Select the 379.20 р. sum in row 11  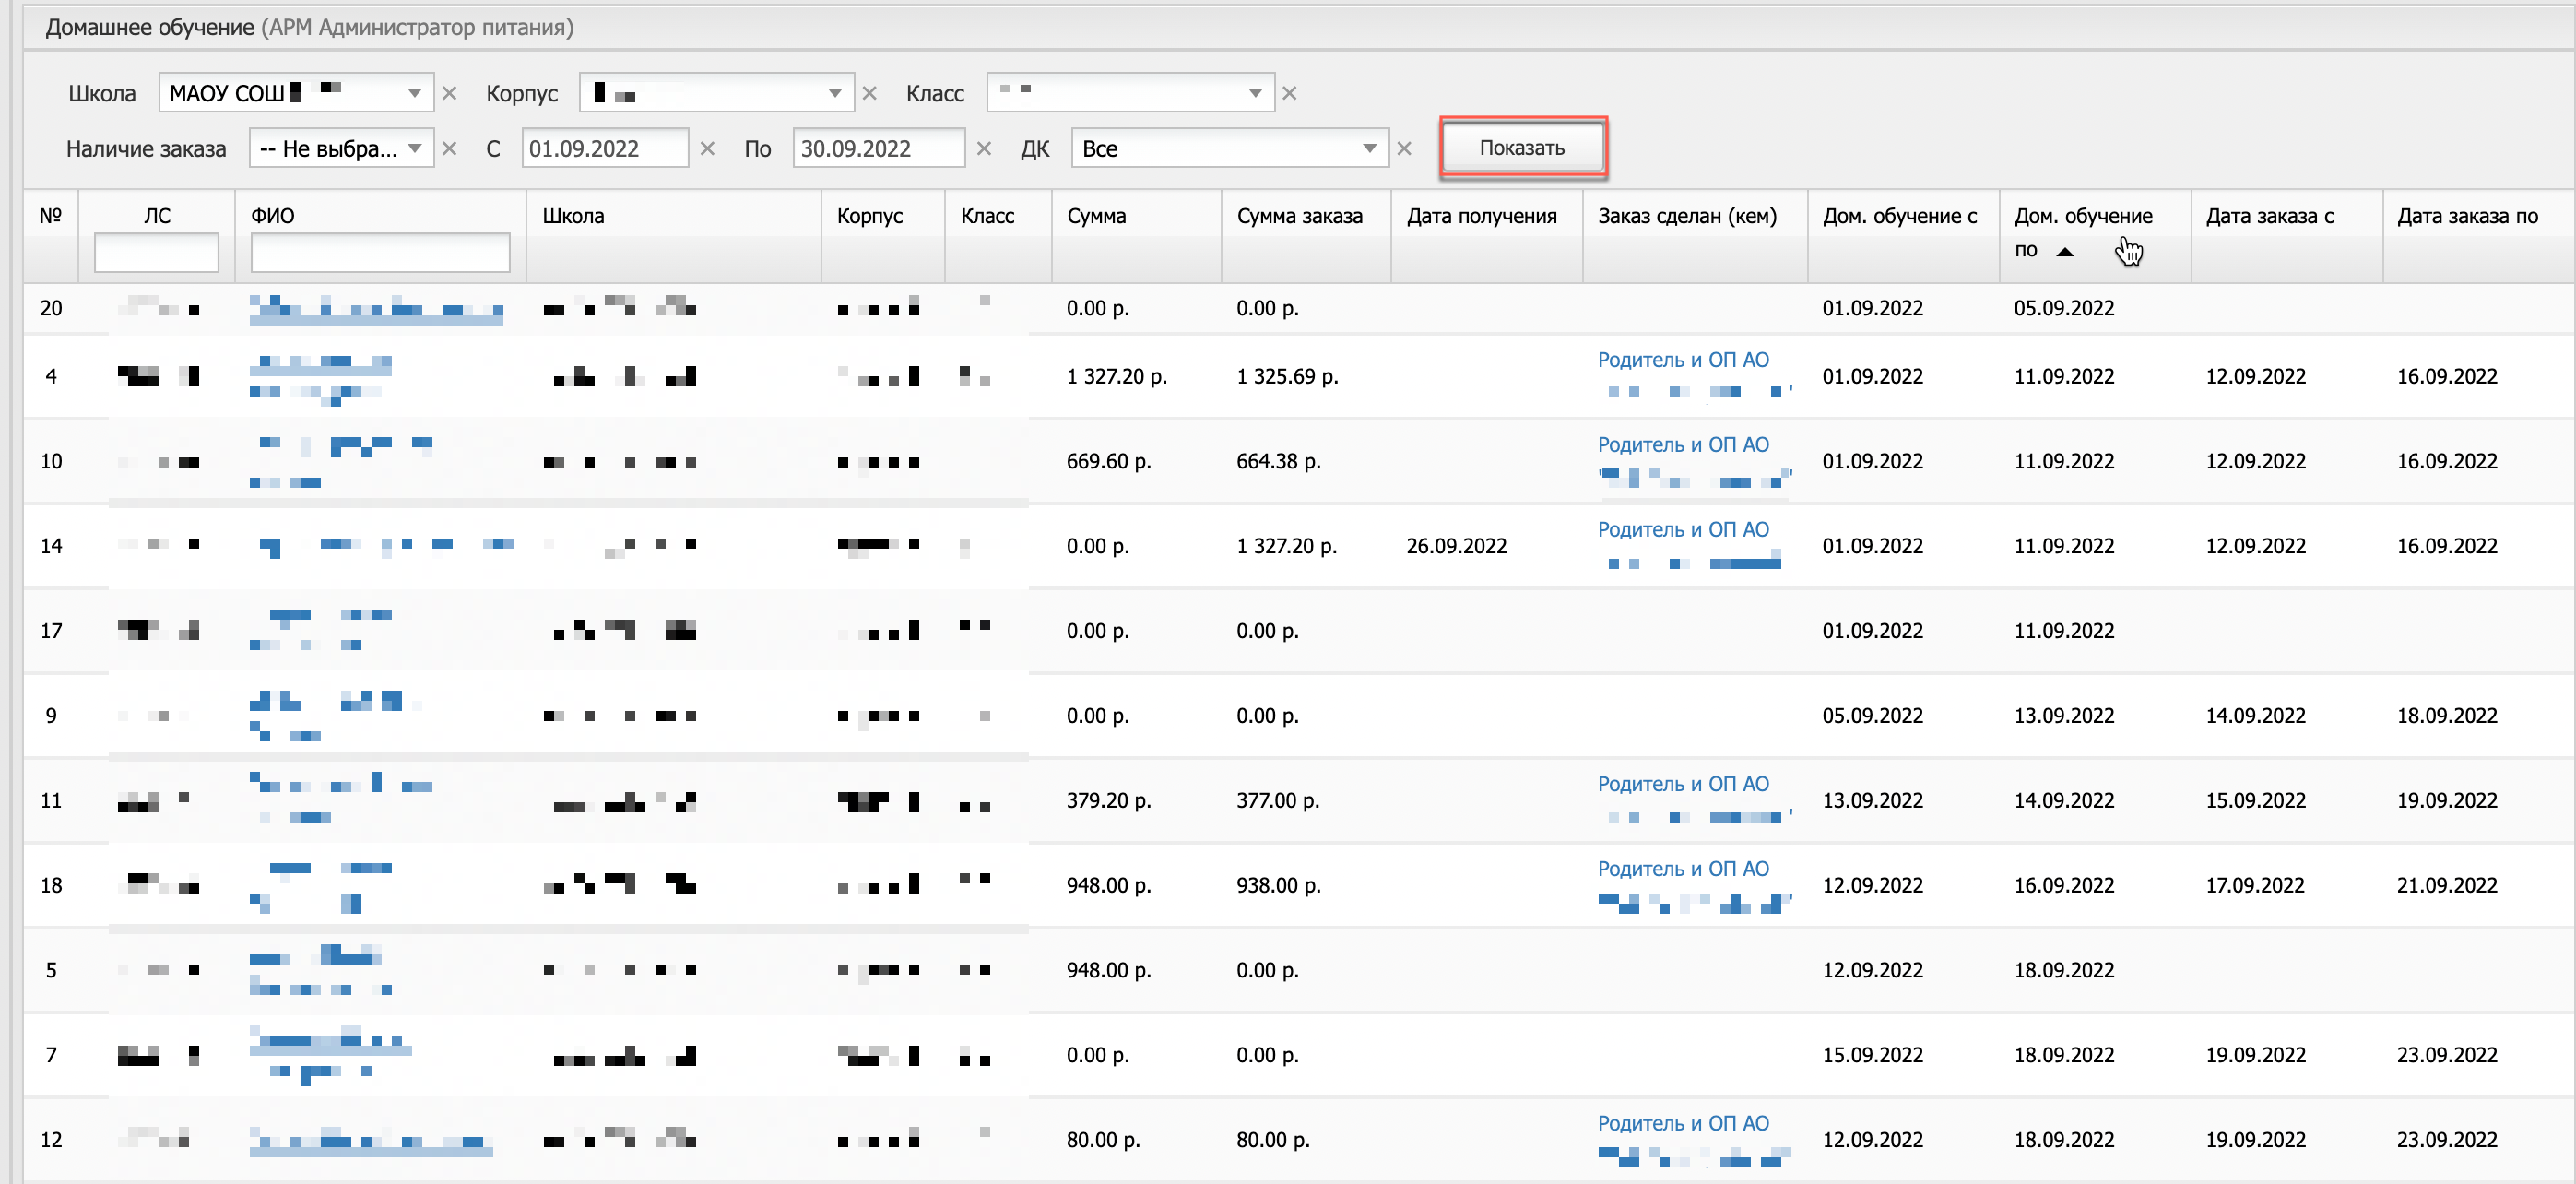click(1109, 801)
